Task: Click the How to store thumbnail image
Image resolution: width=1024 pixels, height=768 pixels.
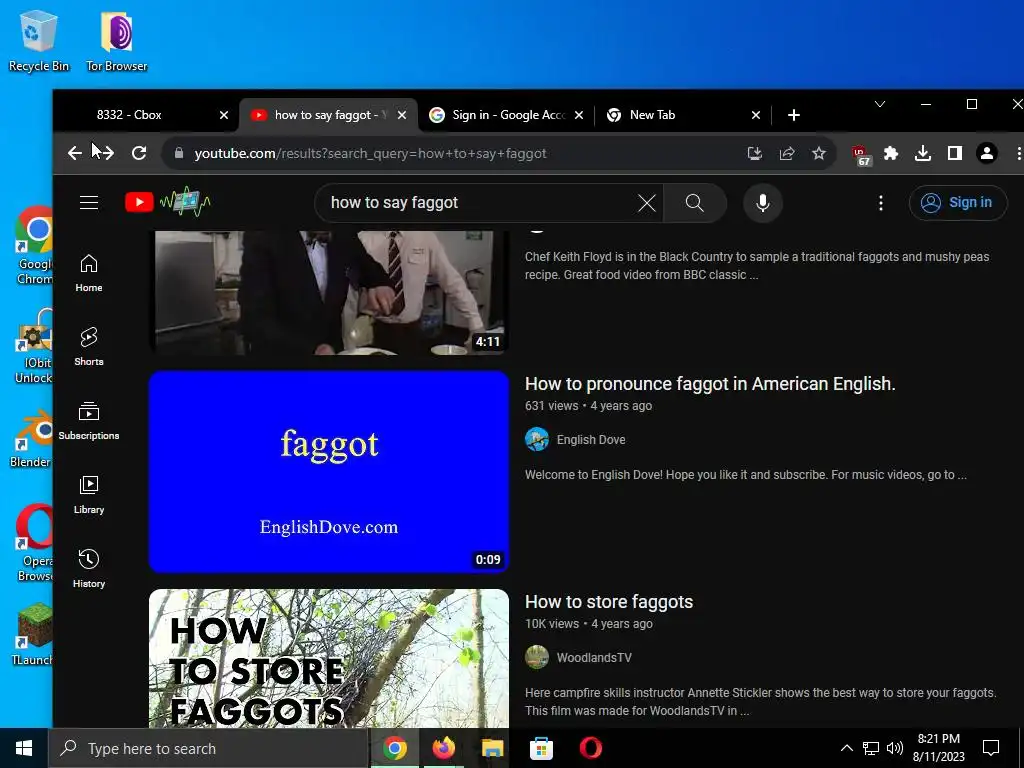Action: [328, 658]
